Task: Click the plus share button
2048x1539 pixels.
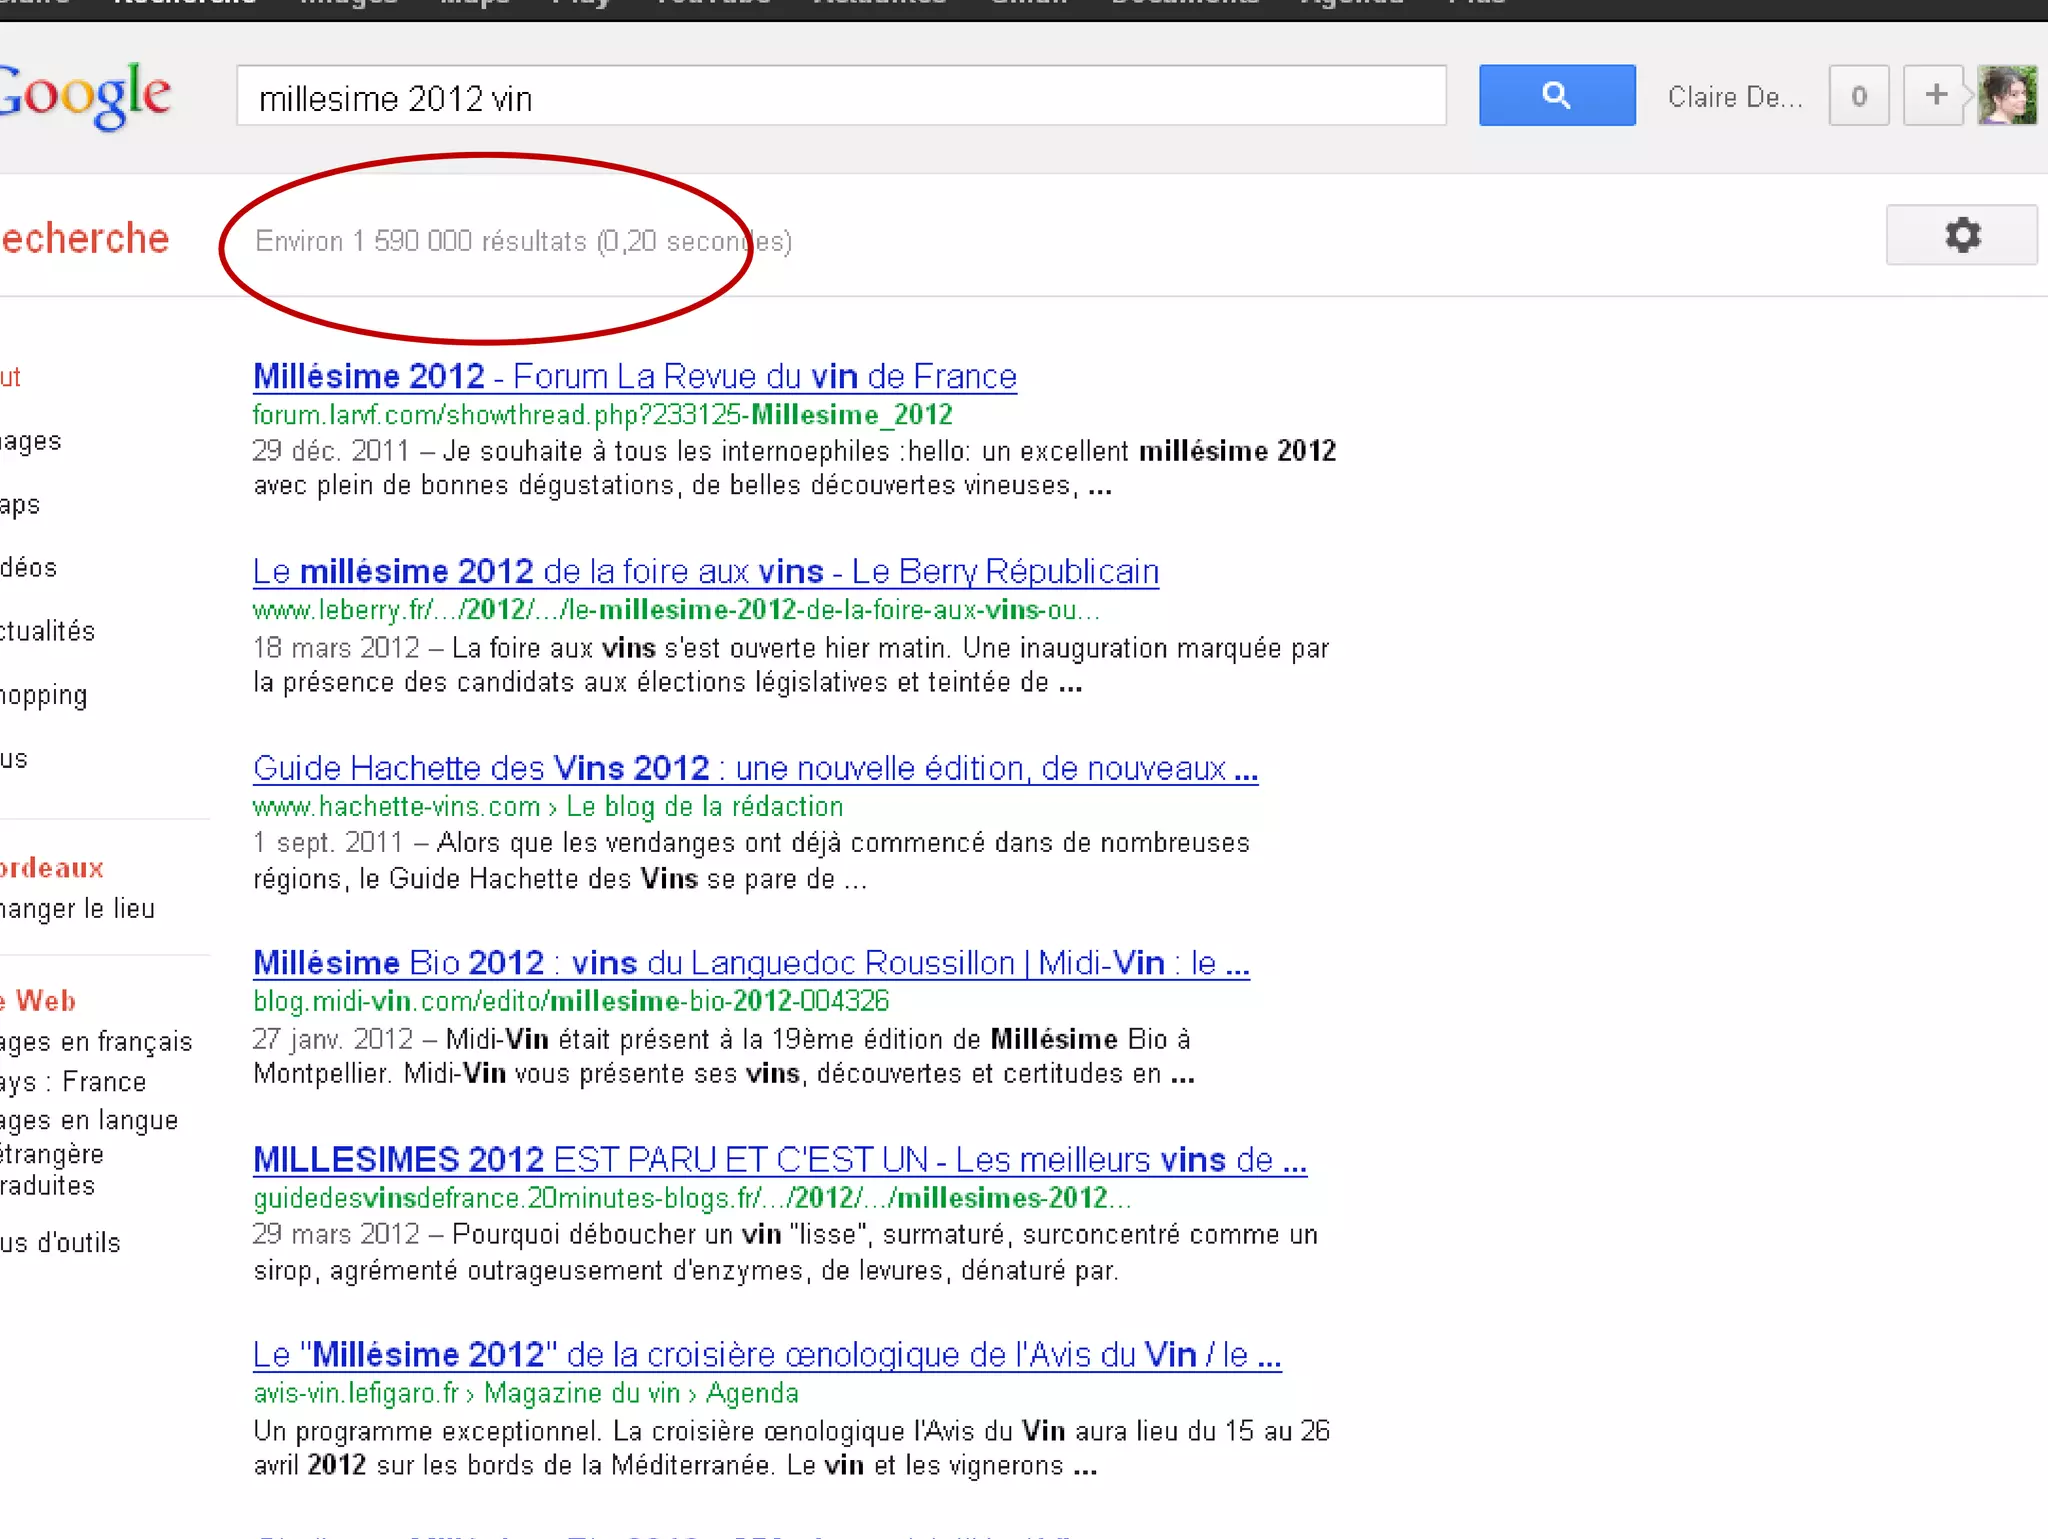Action: (x=1935, y=96)
